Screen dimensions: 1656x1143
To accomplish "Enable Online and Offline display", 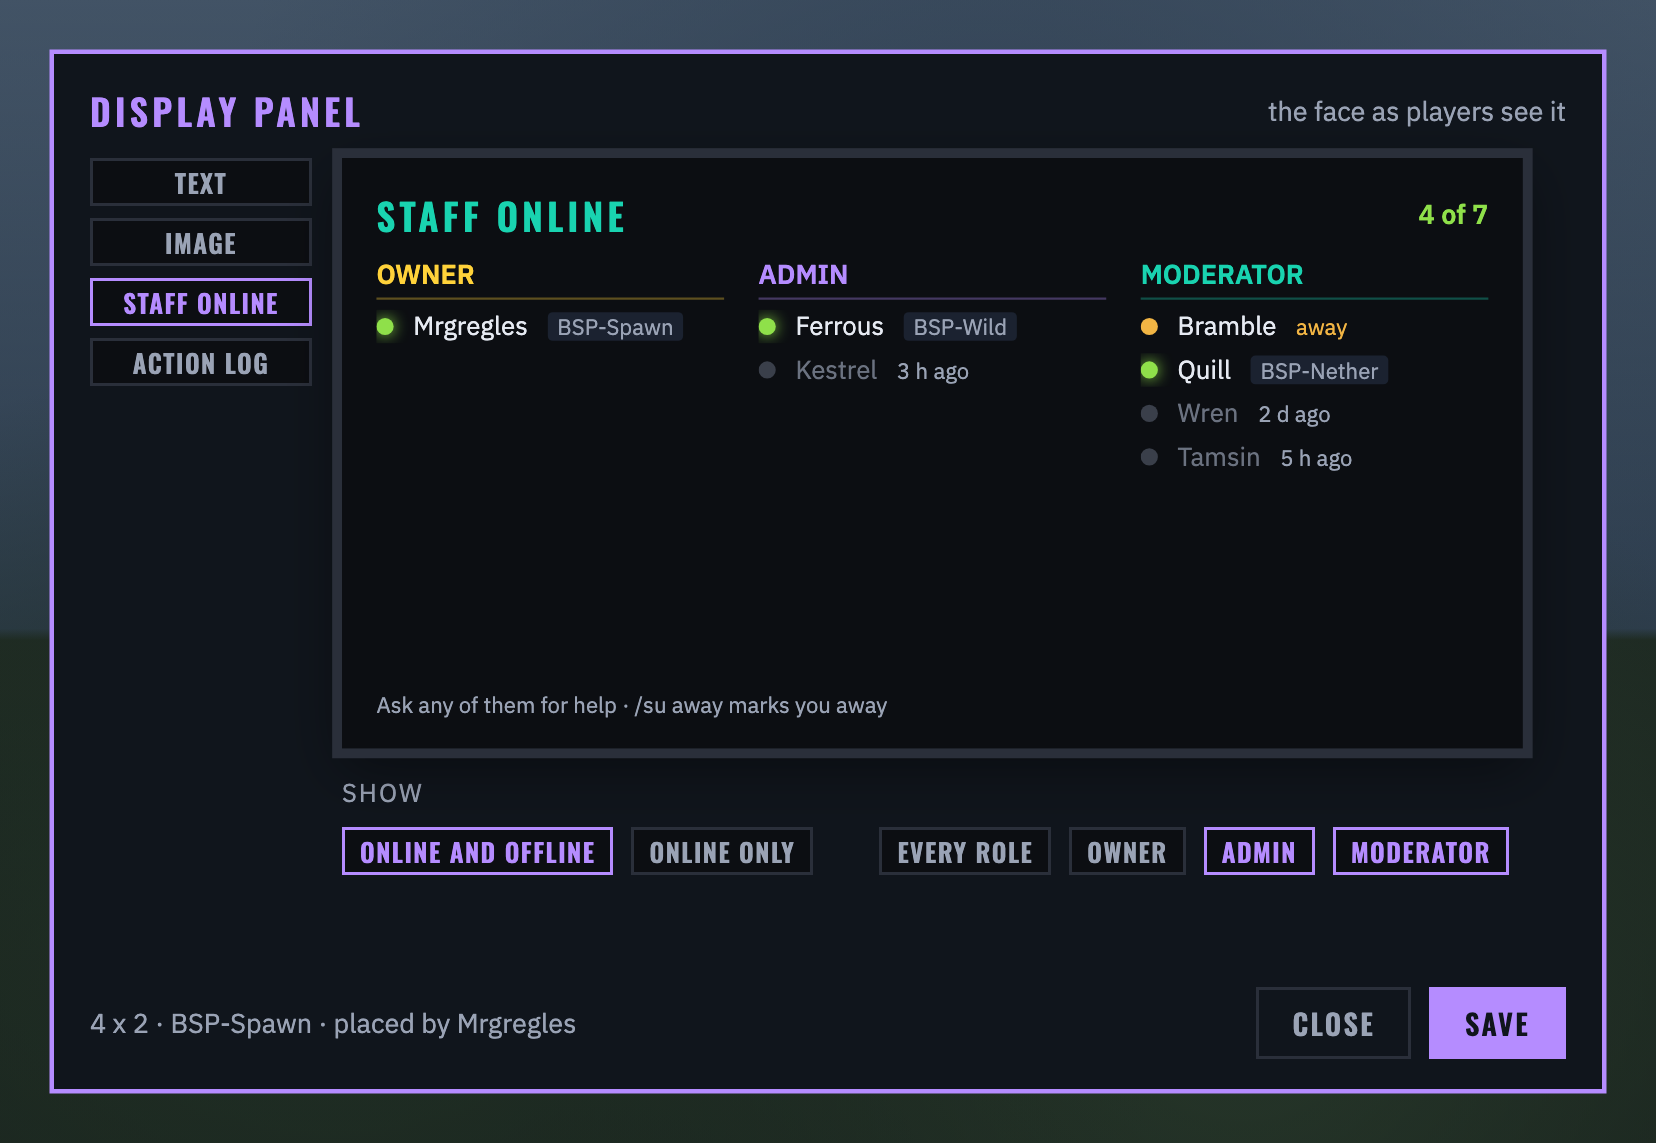I will [x=477, y=851].
